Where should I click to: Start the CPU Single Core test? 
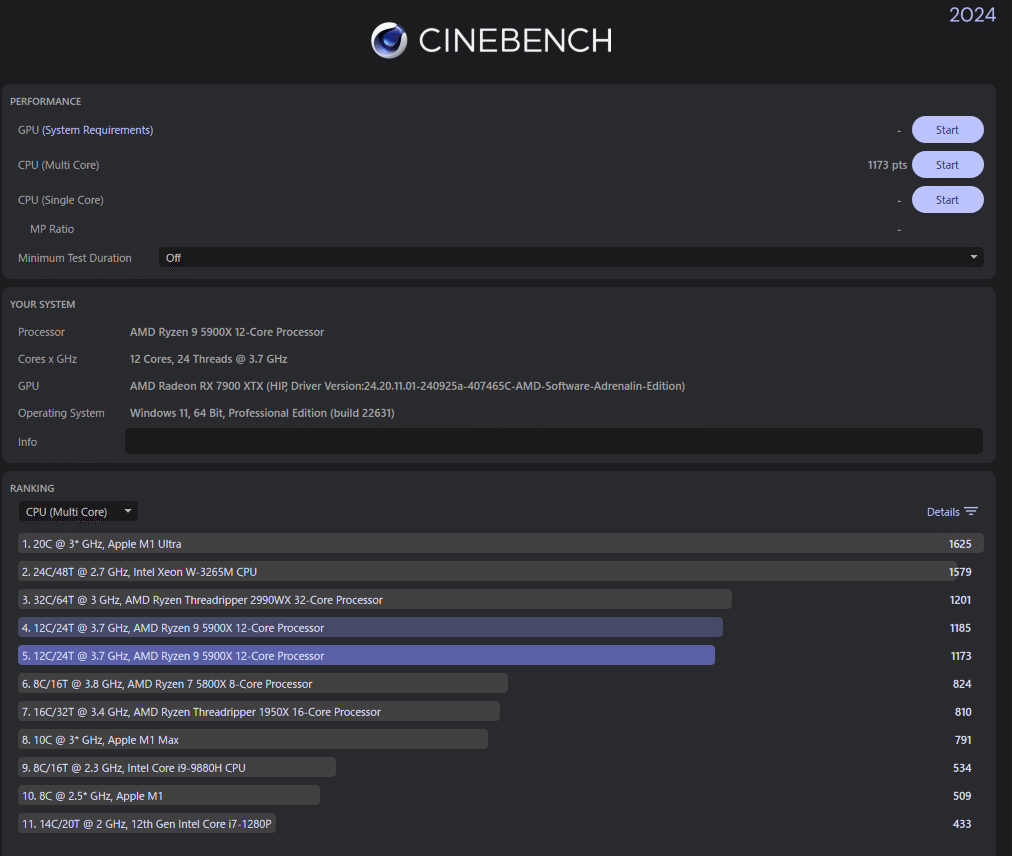pyautogui.click(x=947, y=200)
